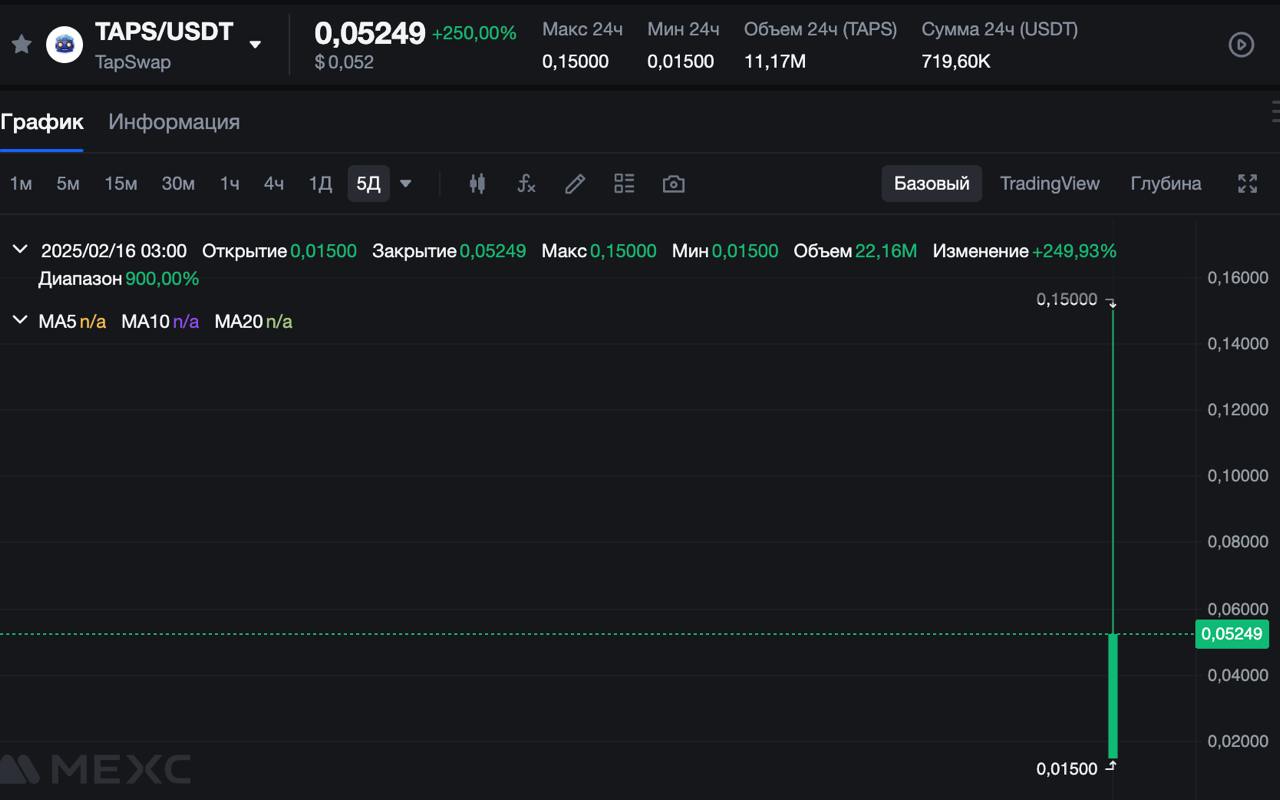
Task: Switch chart to Базовый mode
Action: (x=932, y=184)
